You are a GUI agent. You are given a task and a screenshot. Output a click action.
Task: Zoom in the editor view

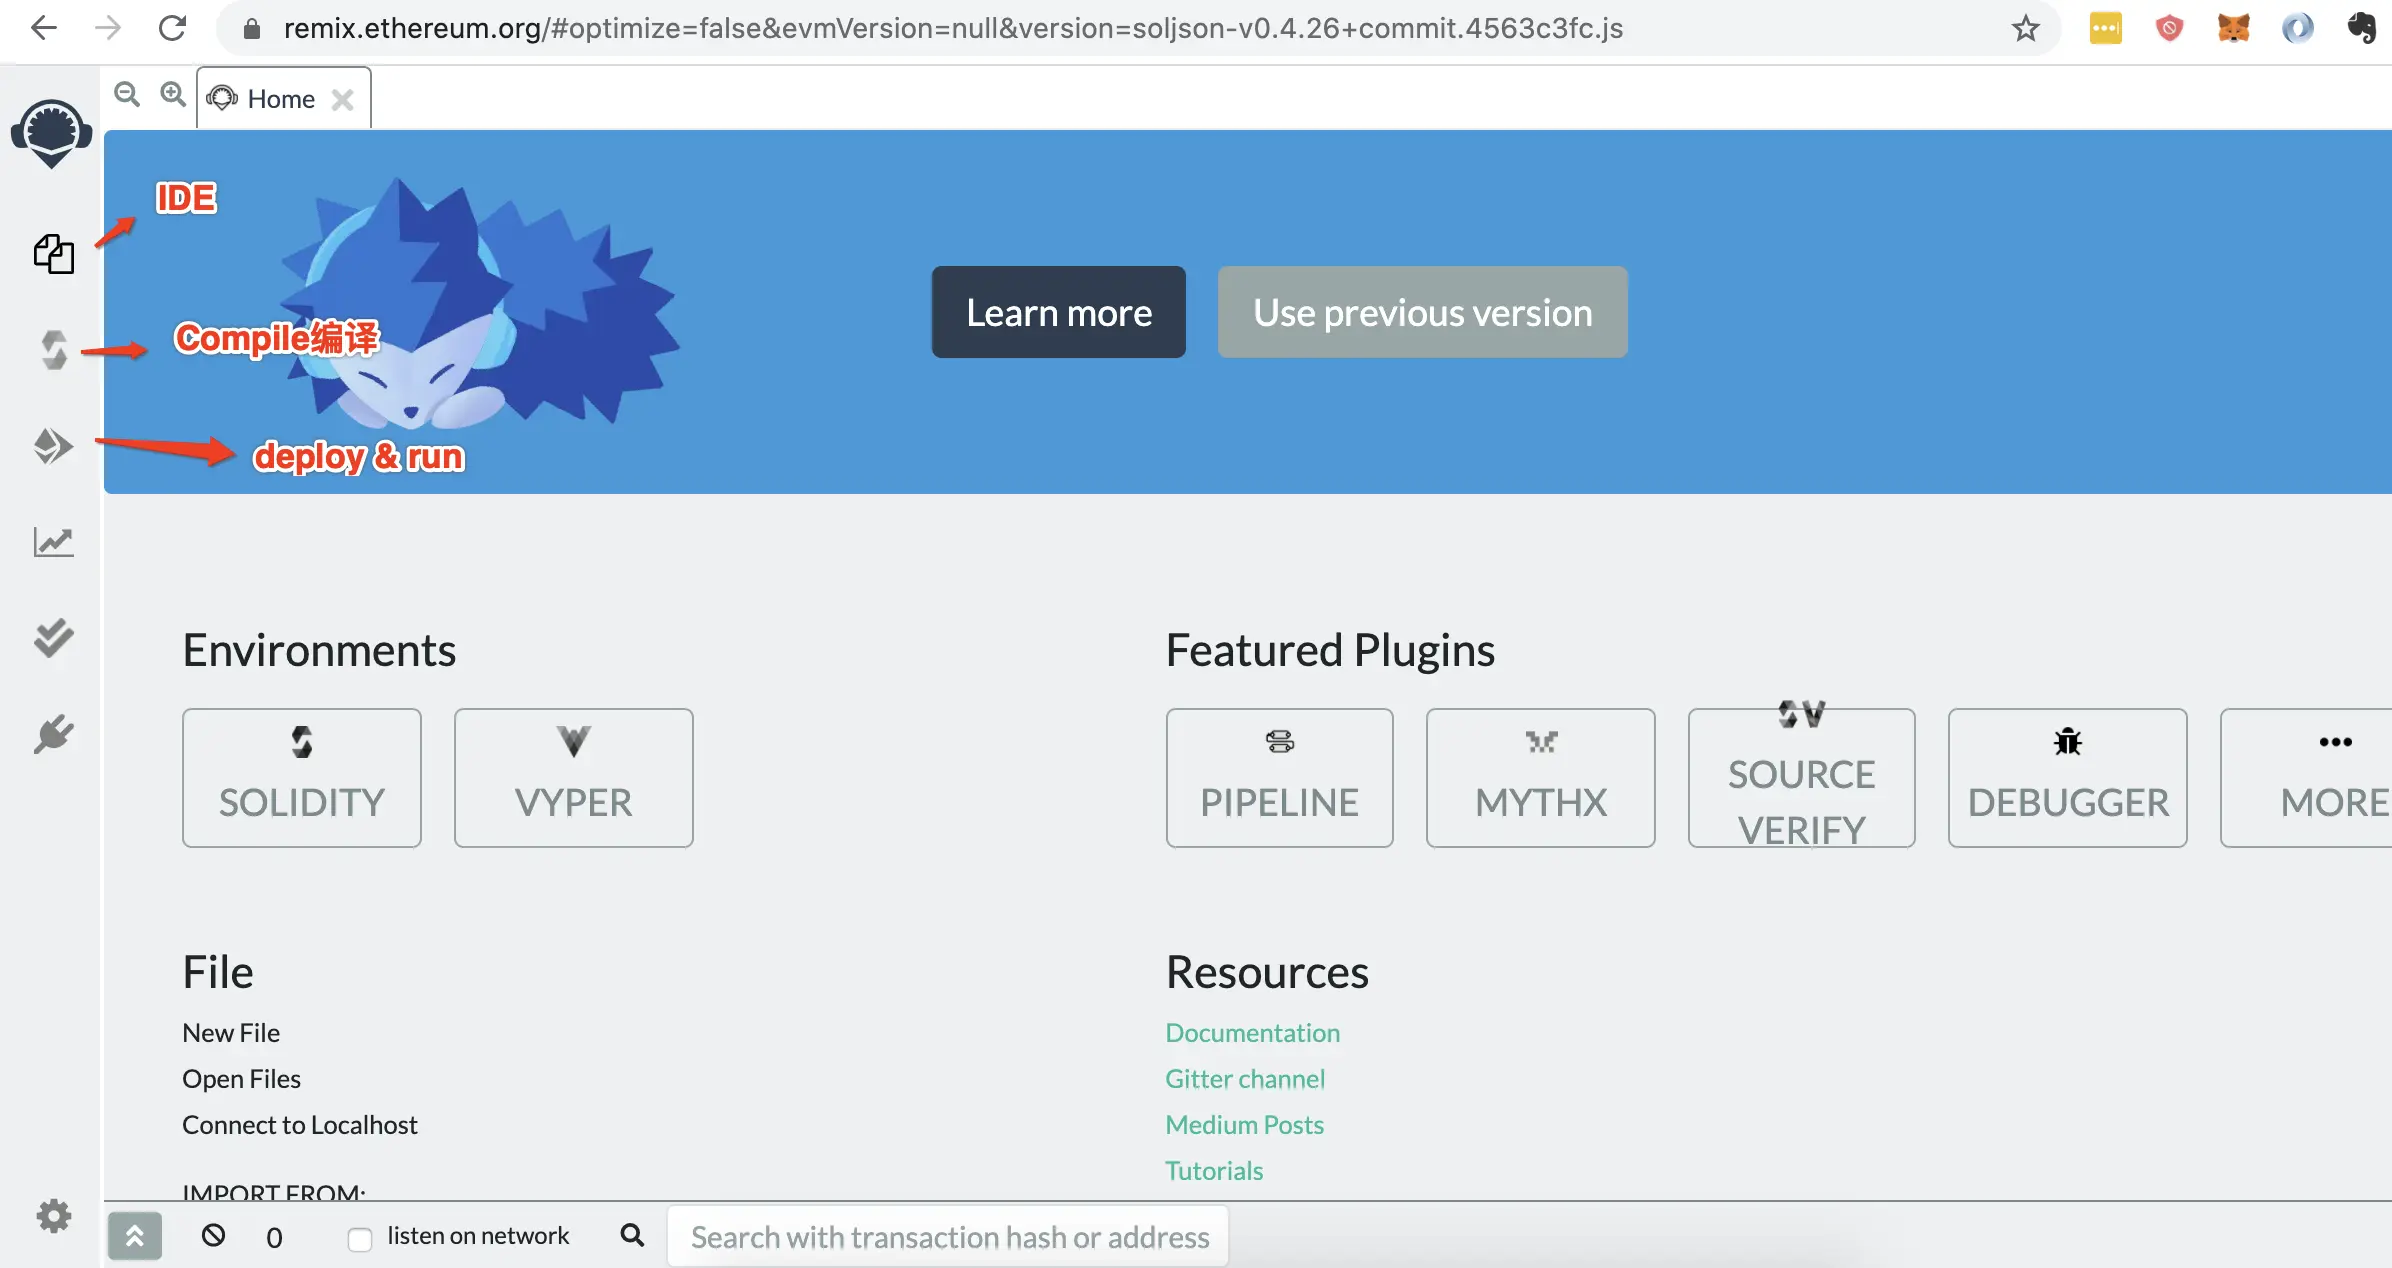(x=173, y=95)
